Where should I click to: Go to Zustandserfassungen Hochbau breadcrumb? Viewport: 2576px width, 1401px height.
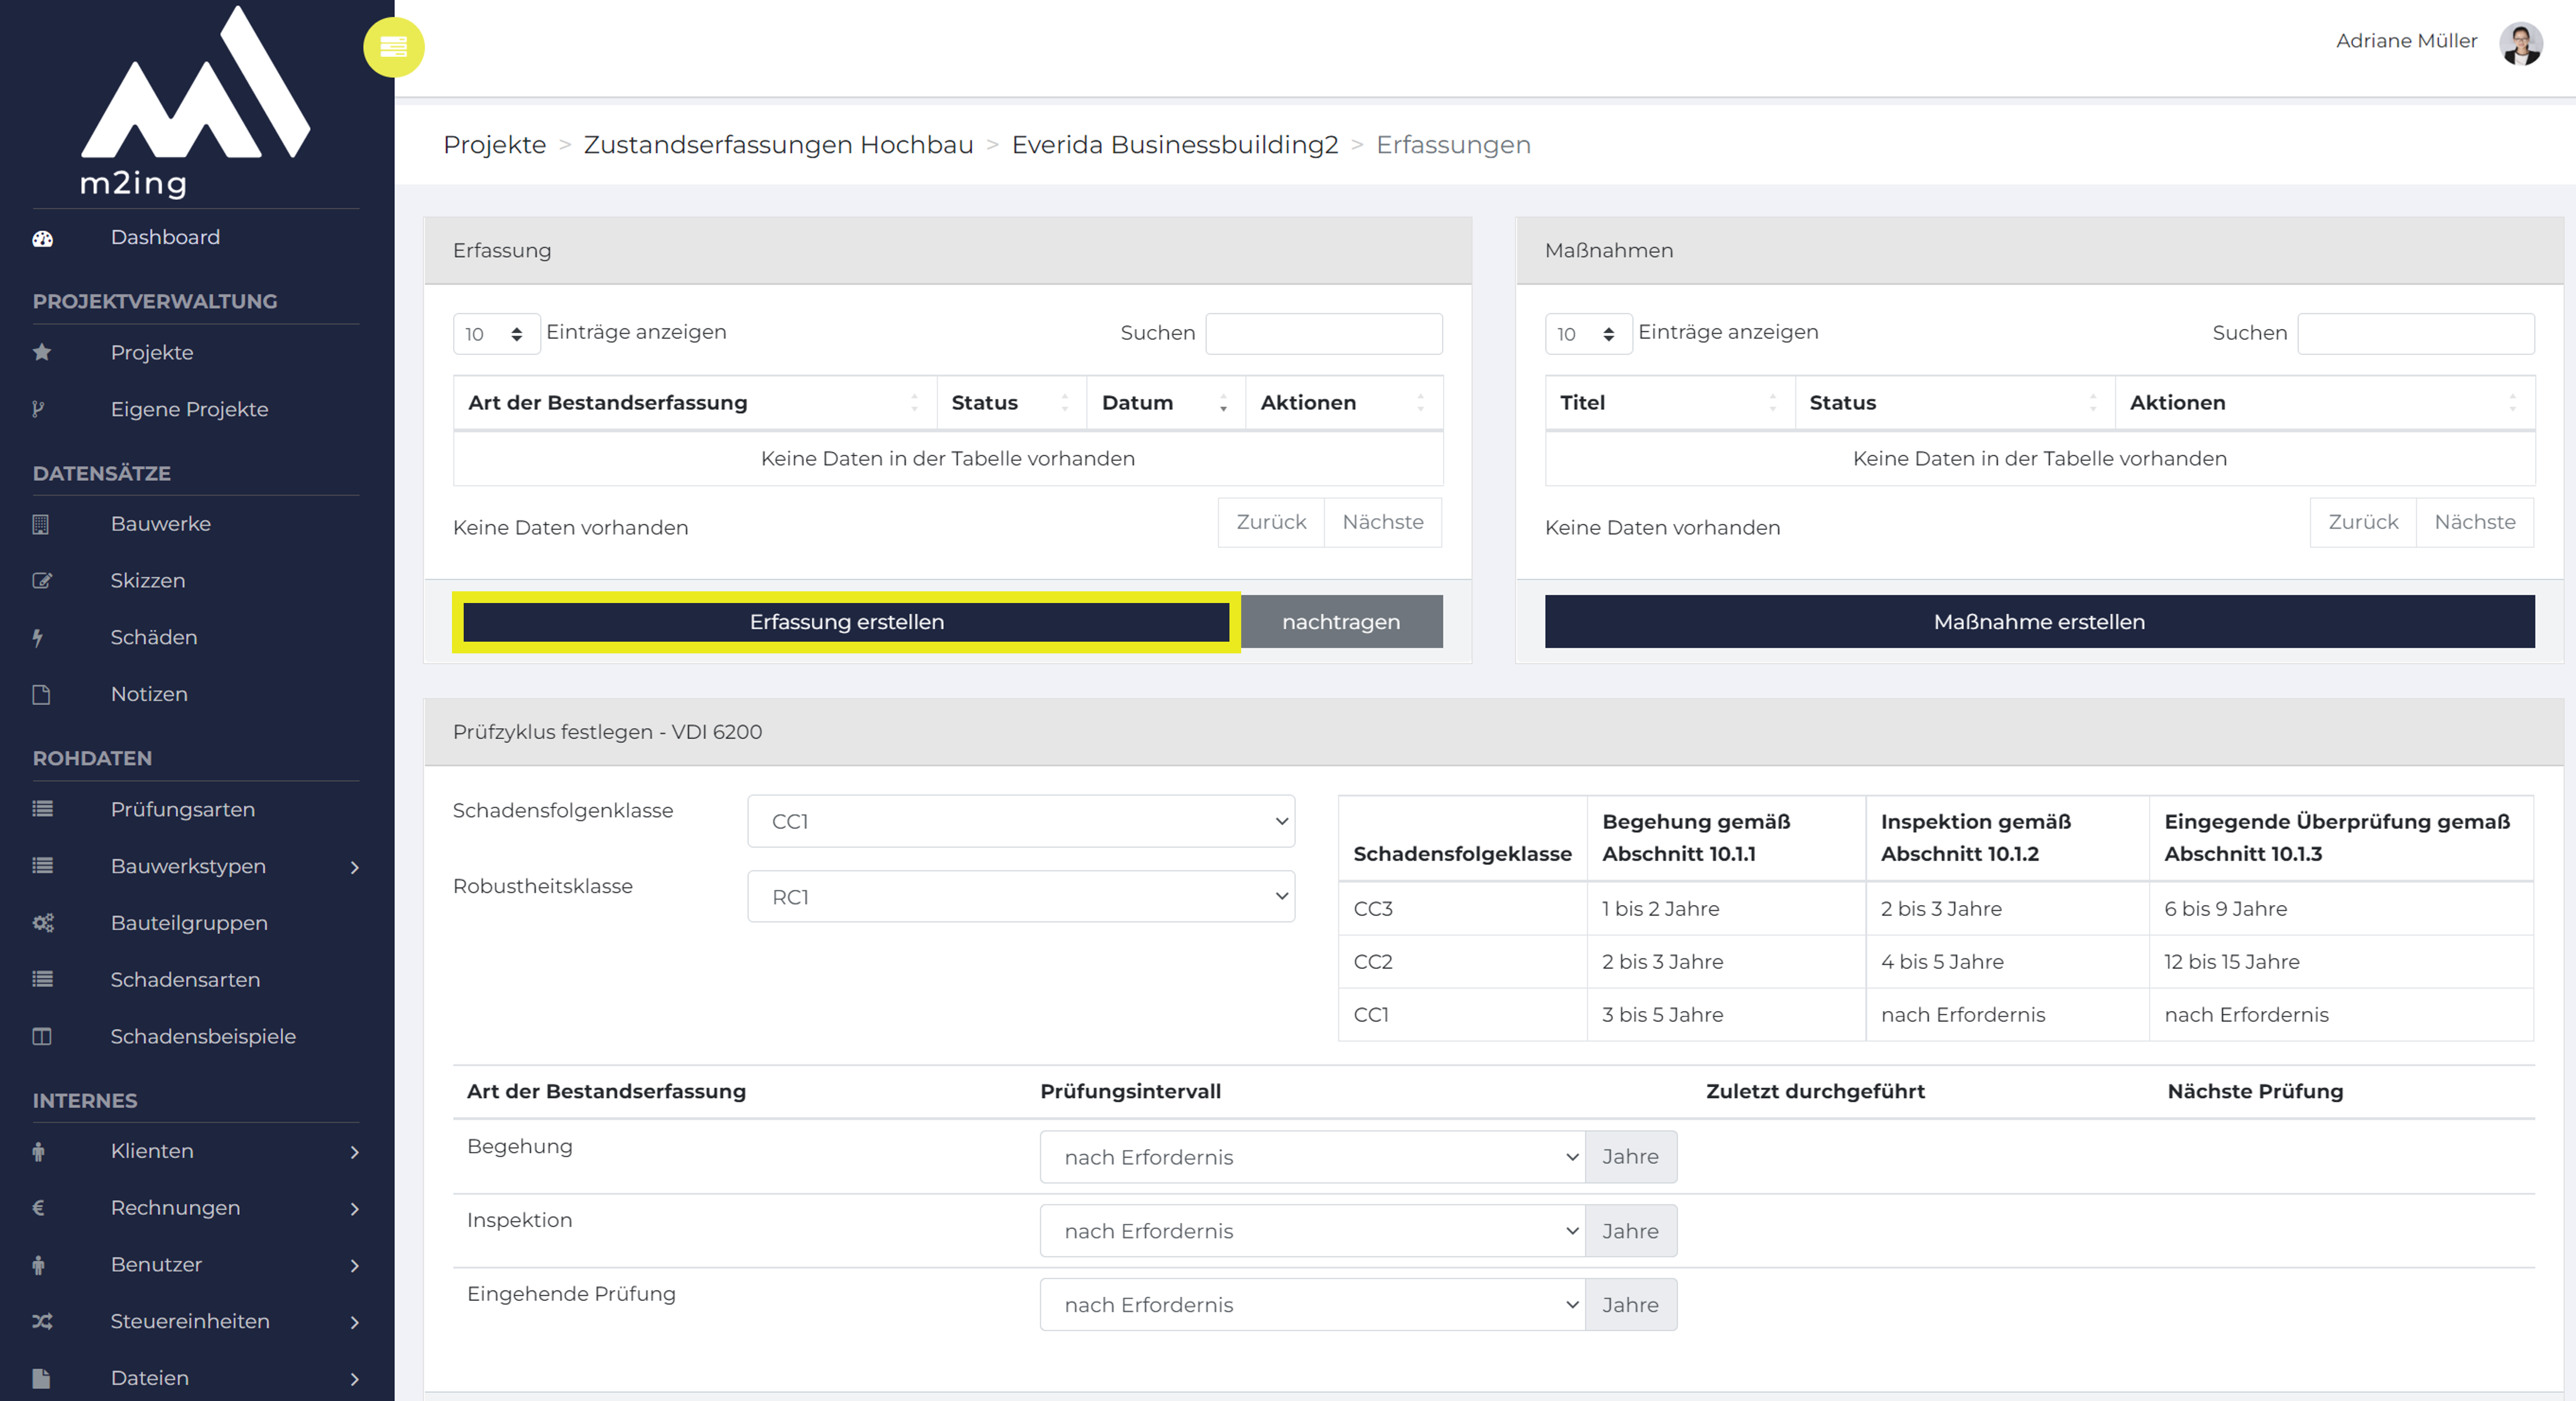click(x=778, y=145)
